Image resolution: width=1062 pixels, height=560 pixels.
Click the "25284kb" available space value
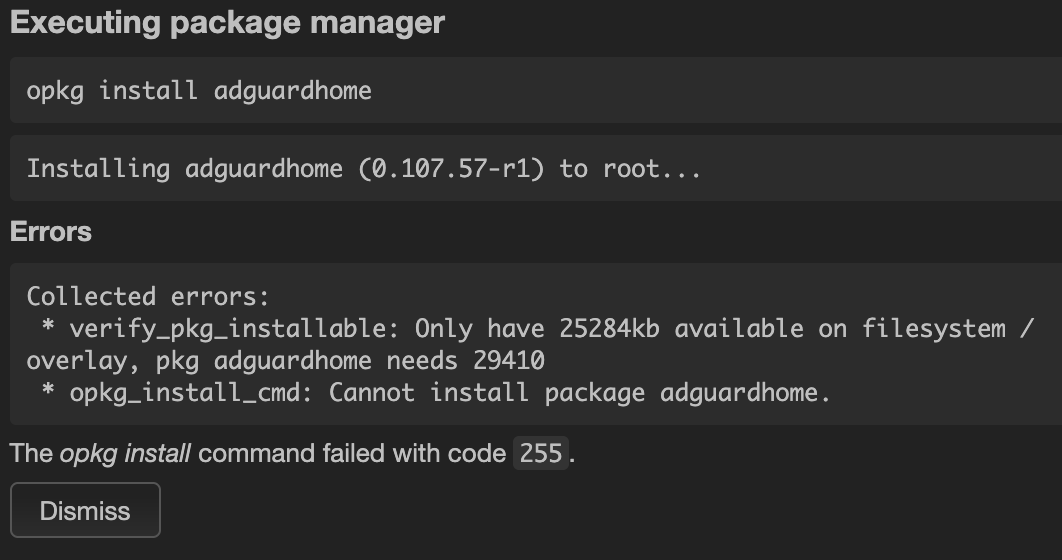(x=610, y=328)
